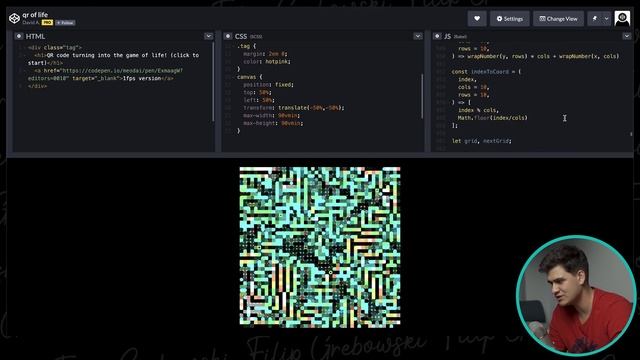
Task: Open the author name David A.
Action: (x=31, y=23)
